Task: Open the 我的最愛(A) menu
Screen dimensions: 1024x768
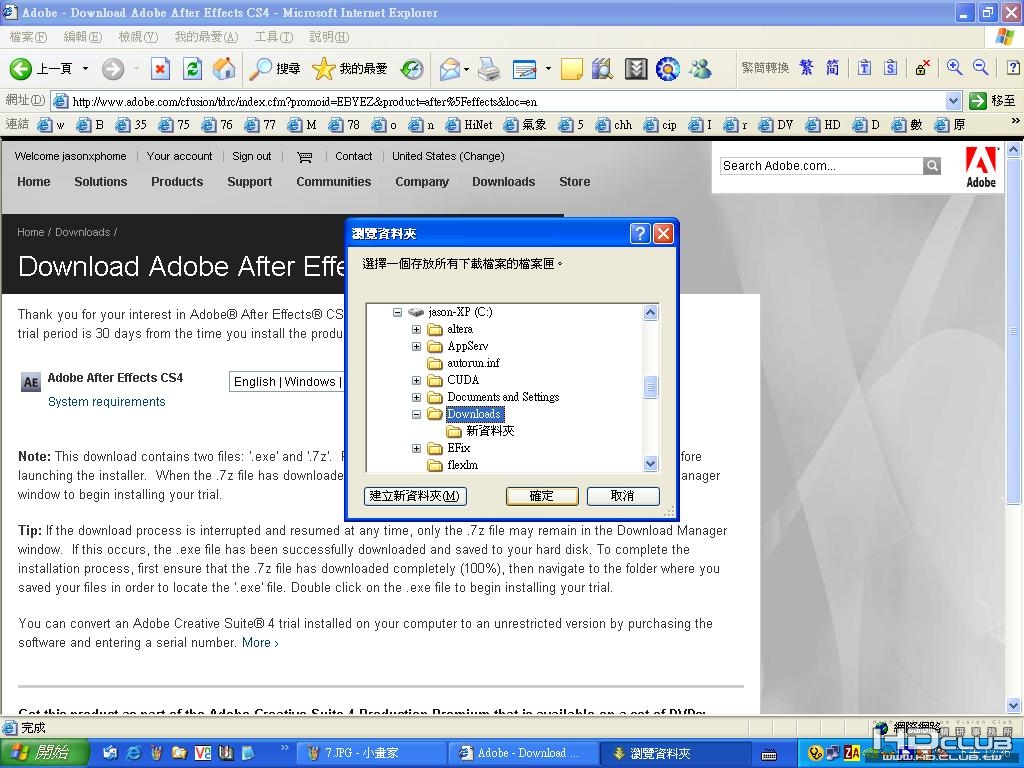Action: pos(206,37)
